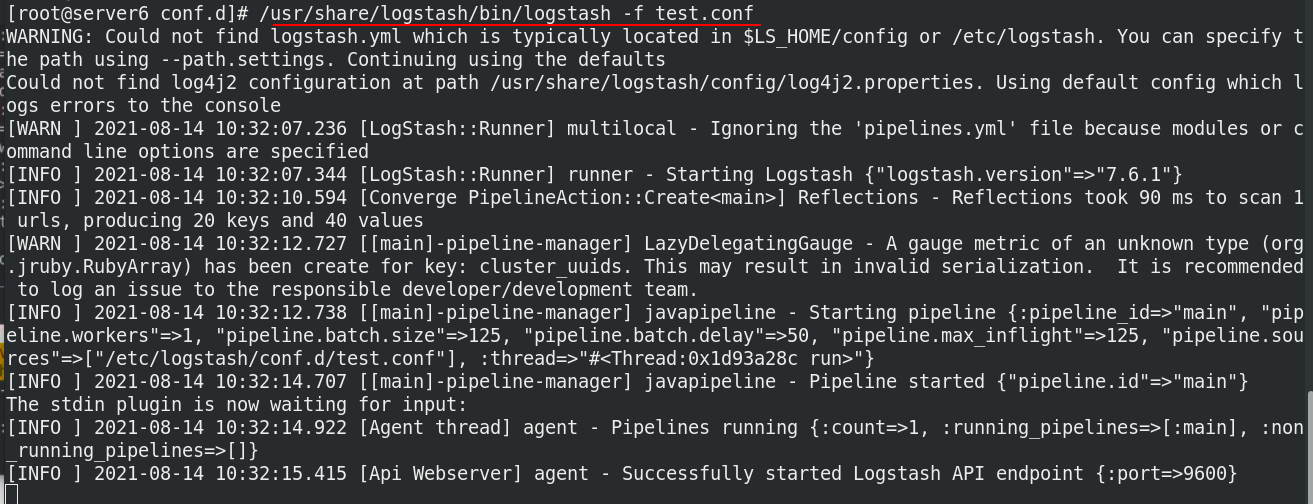The image size is (1313, 504).
Task: Click 'Pipelines running' message text
Action: (x=705, y=427)
